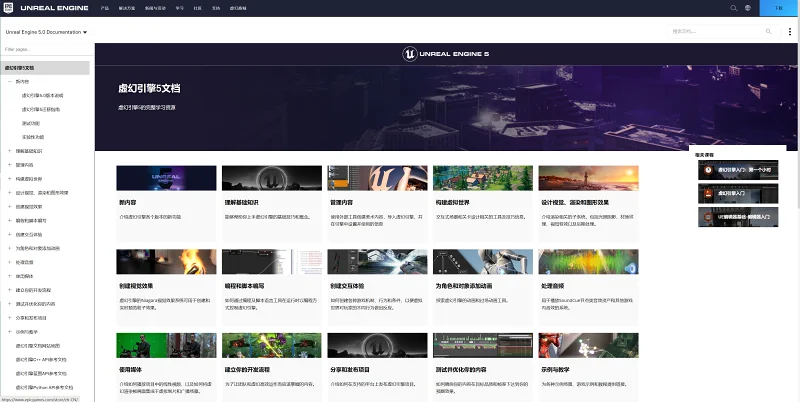Collapse the 新内容 sidebar section

[x=10, y=82]
